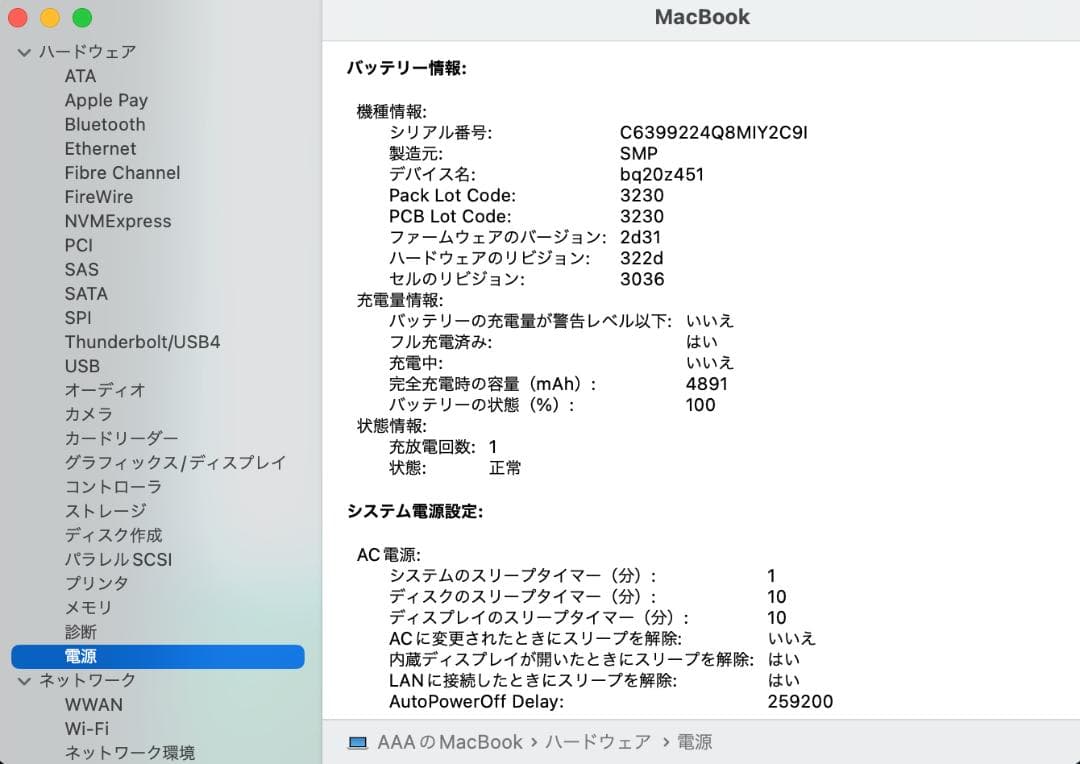
Task: Select Bluetooth in the sidebar
Action: tap(105, 124)
